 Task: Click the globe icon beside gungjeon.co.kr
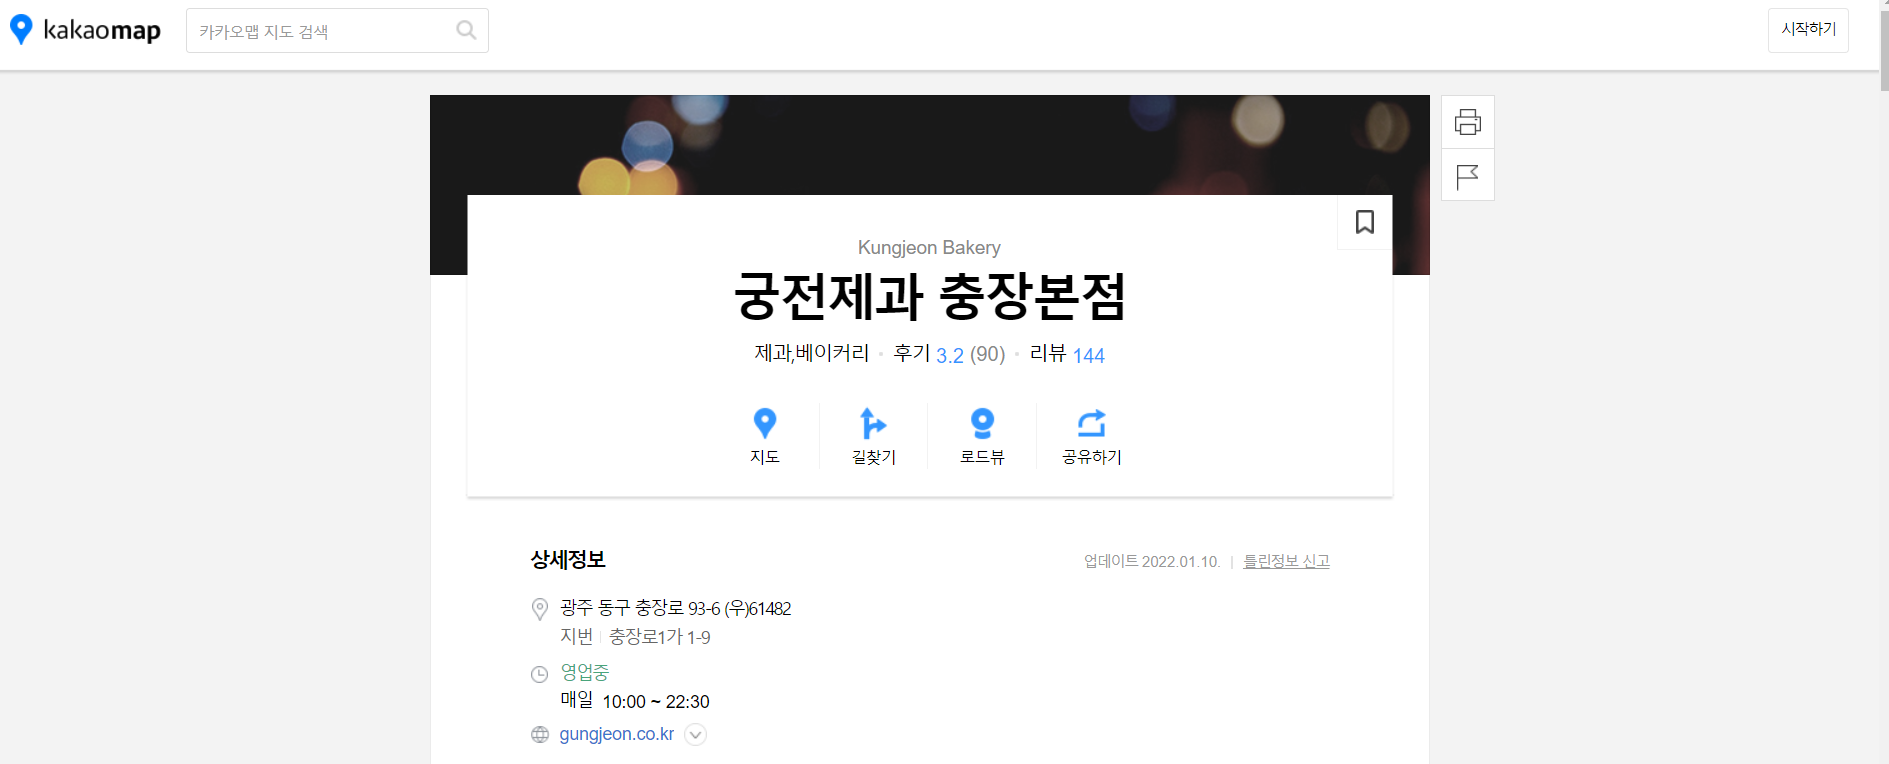click(540, 735)
